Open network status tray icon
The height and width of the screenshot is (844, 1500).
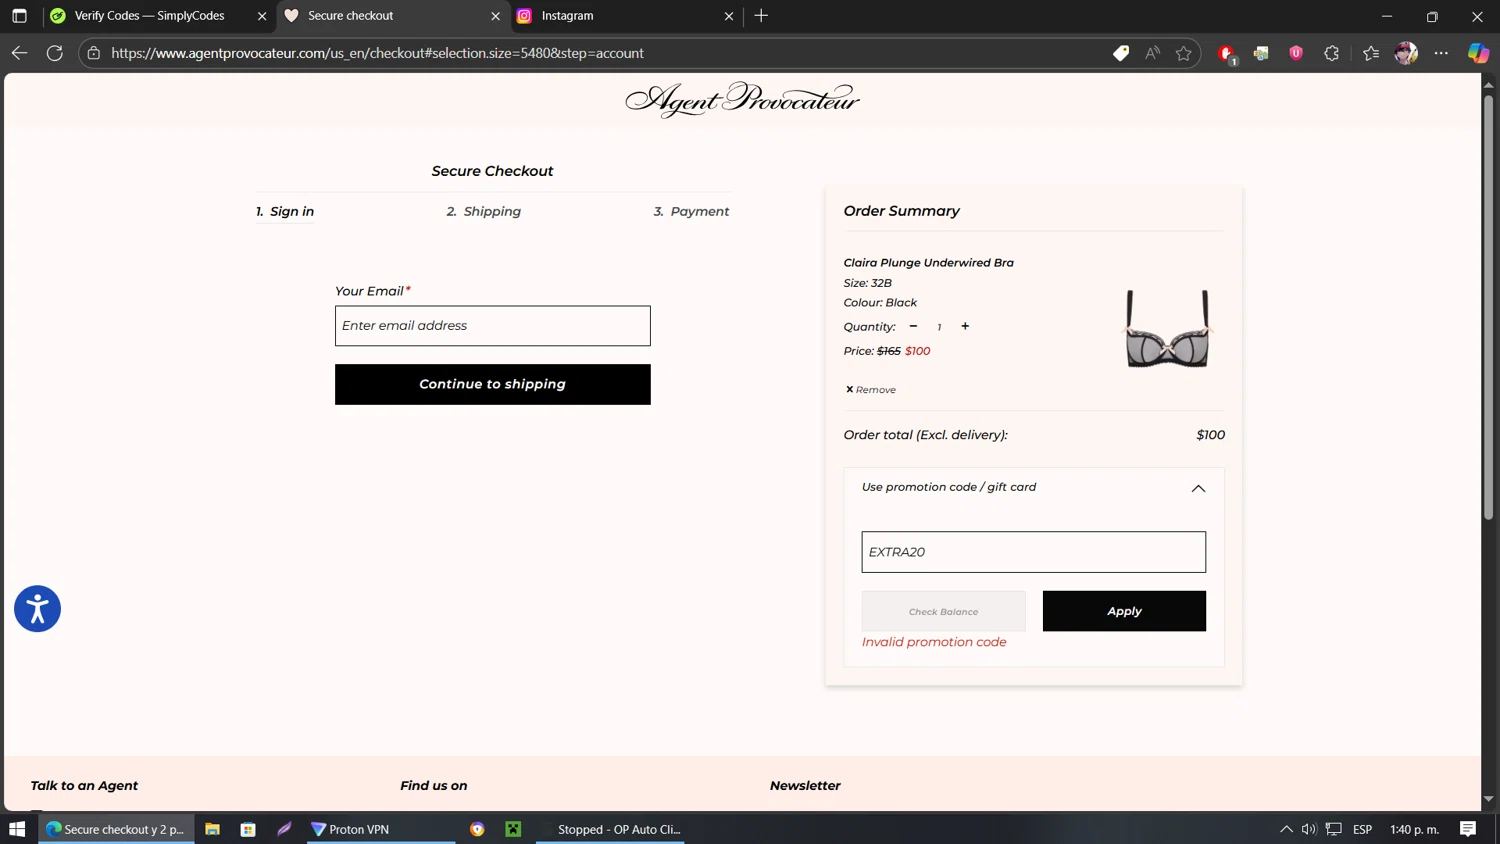click(x=1334, y=829)
